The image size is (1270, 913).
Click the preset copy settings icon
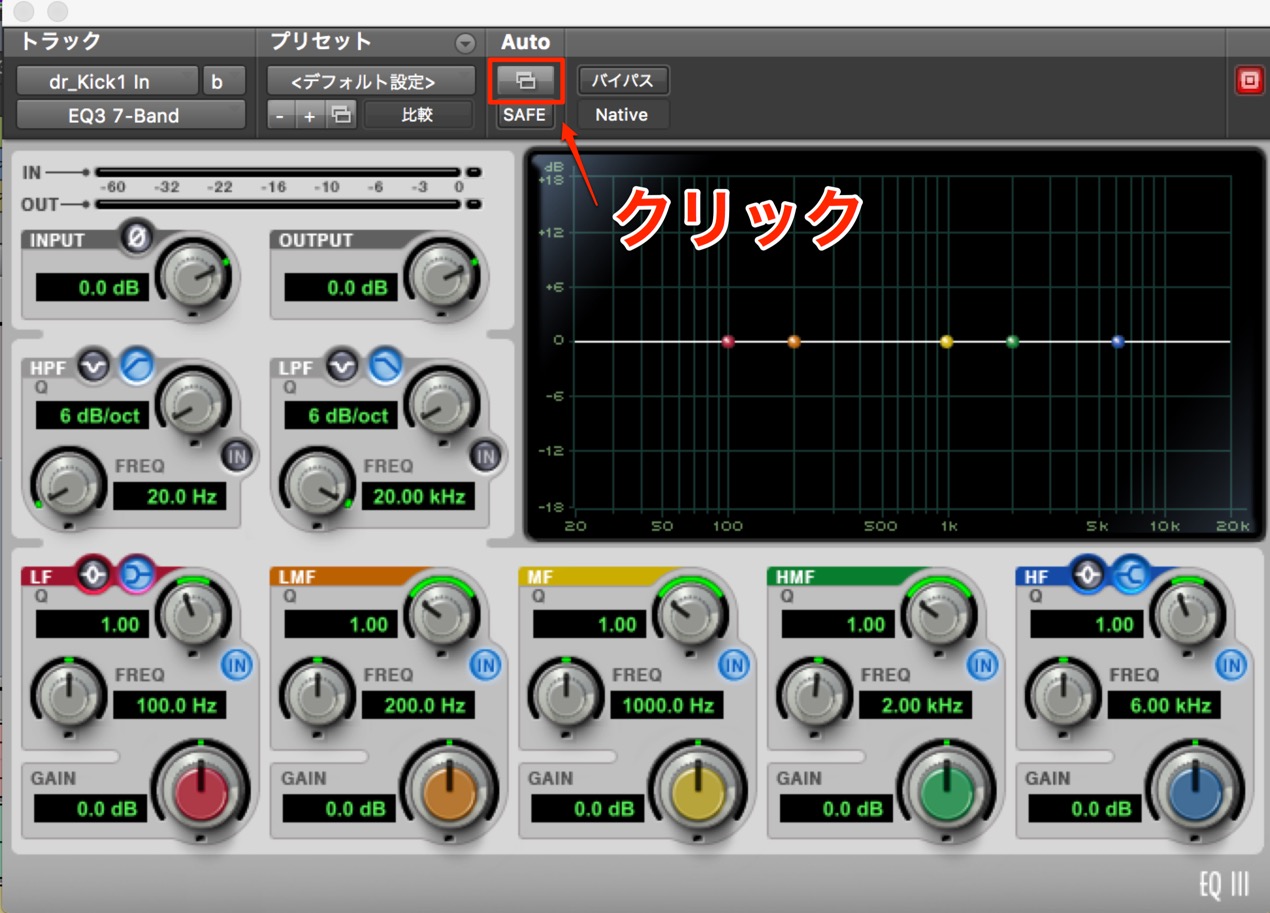click(x=342, y=115)
